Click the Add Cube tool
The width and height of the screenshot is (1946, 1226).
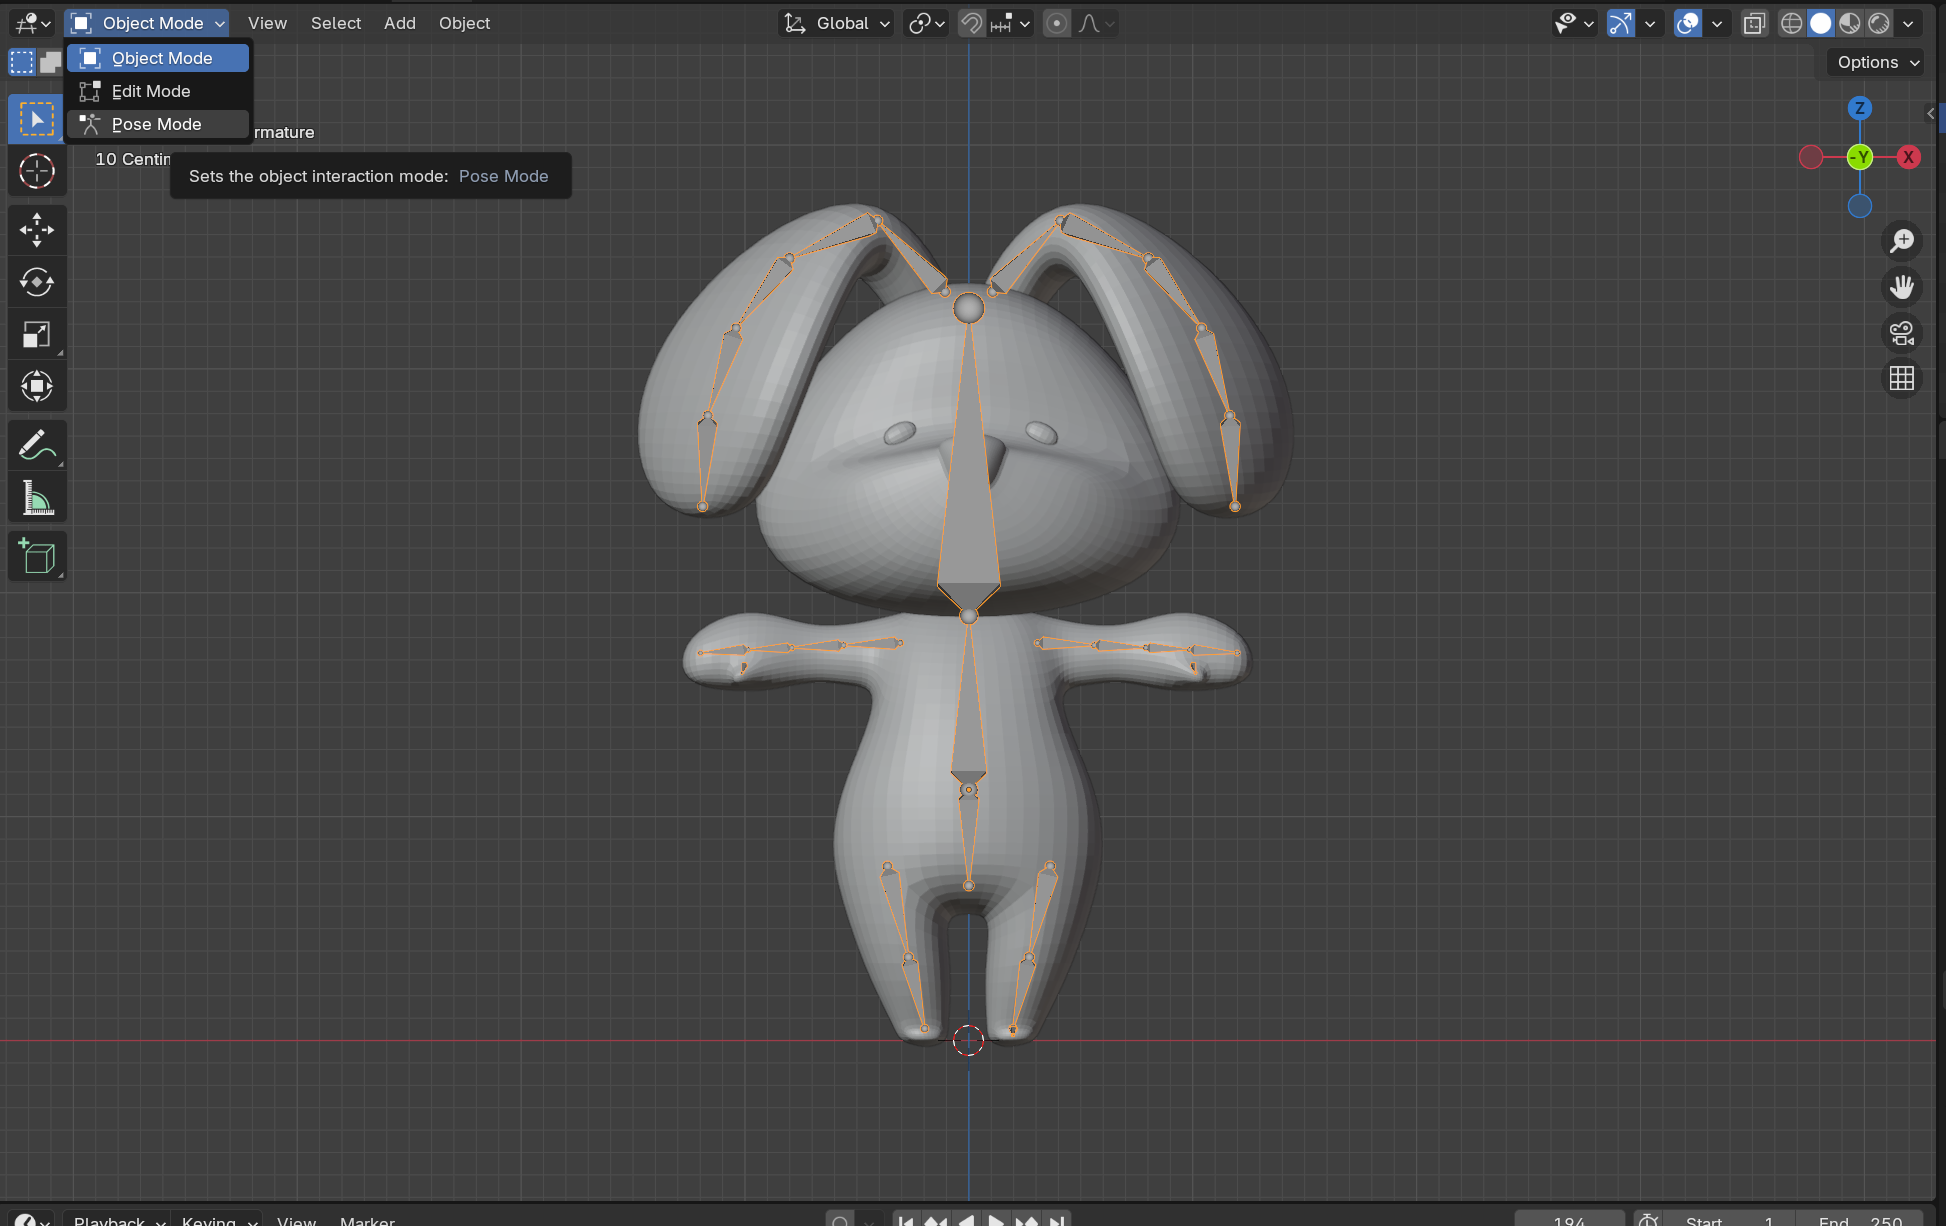tap(37, 557)
